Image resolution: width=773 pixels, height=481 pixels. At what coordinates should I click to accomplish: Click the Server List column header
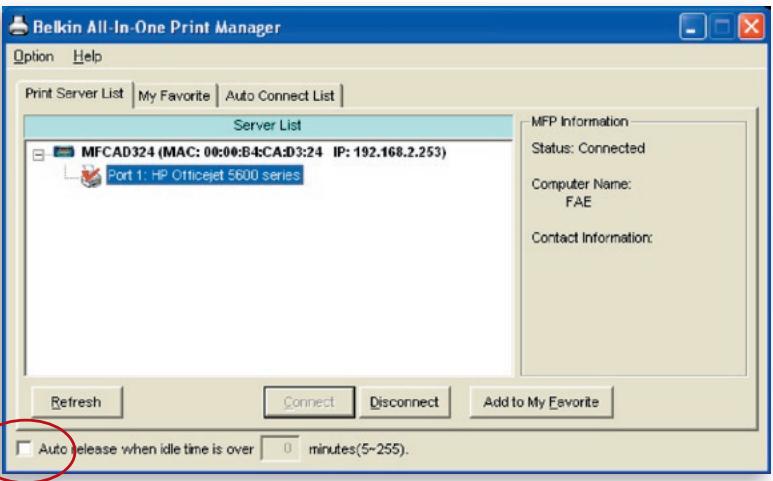[x=268, y=126]
